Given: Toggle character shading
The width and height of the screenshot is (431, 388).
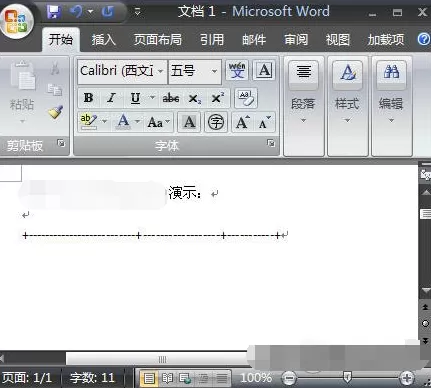Looking at the screenshot, I should 189,122.
